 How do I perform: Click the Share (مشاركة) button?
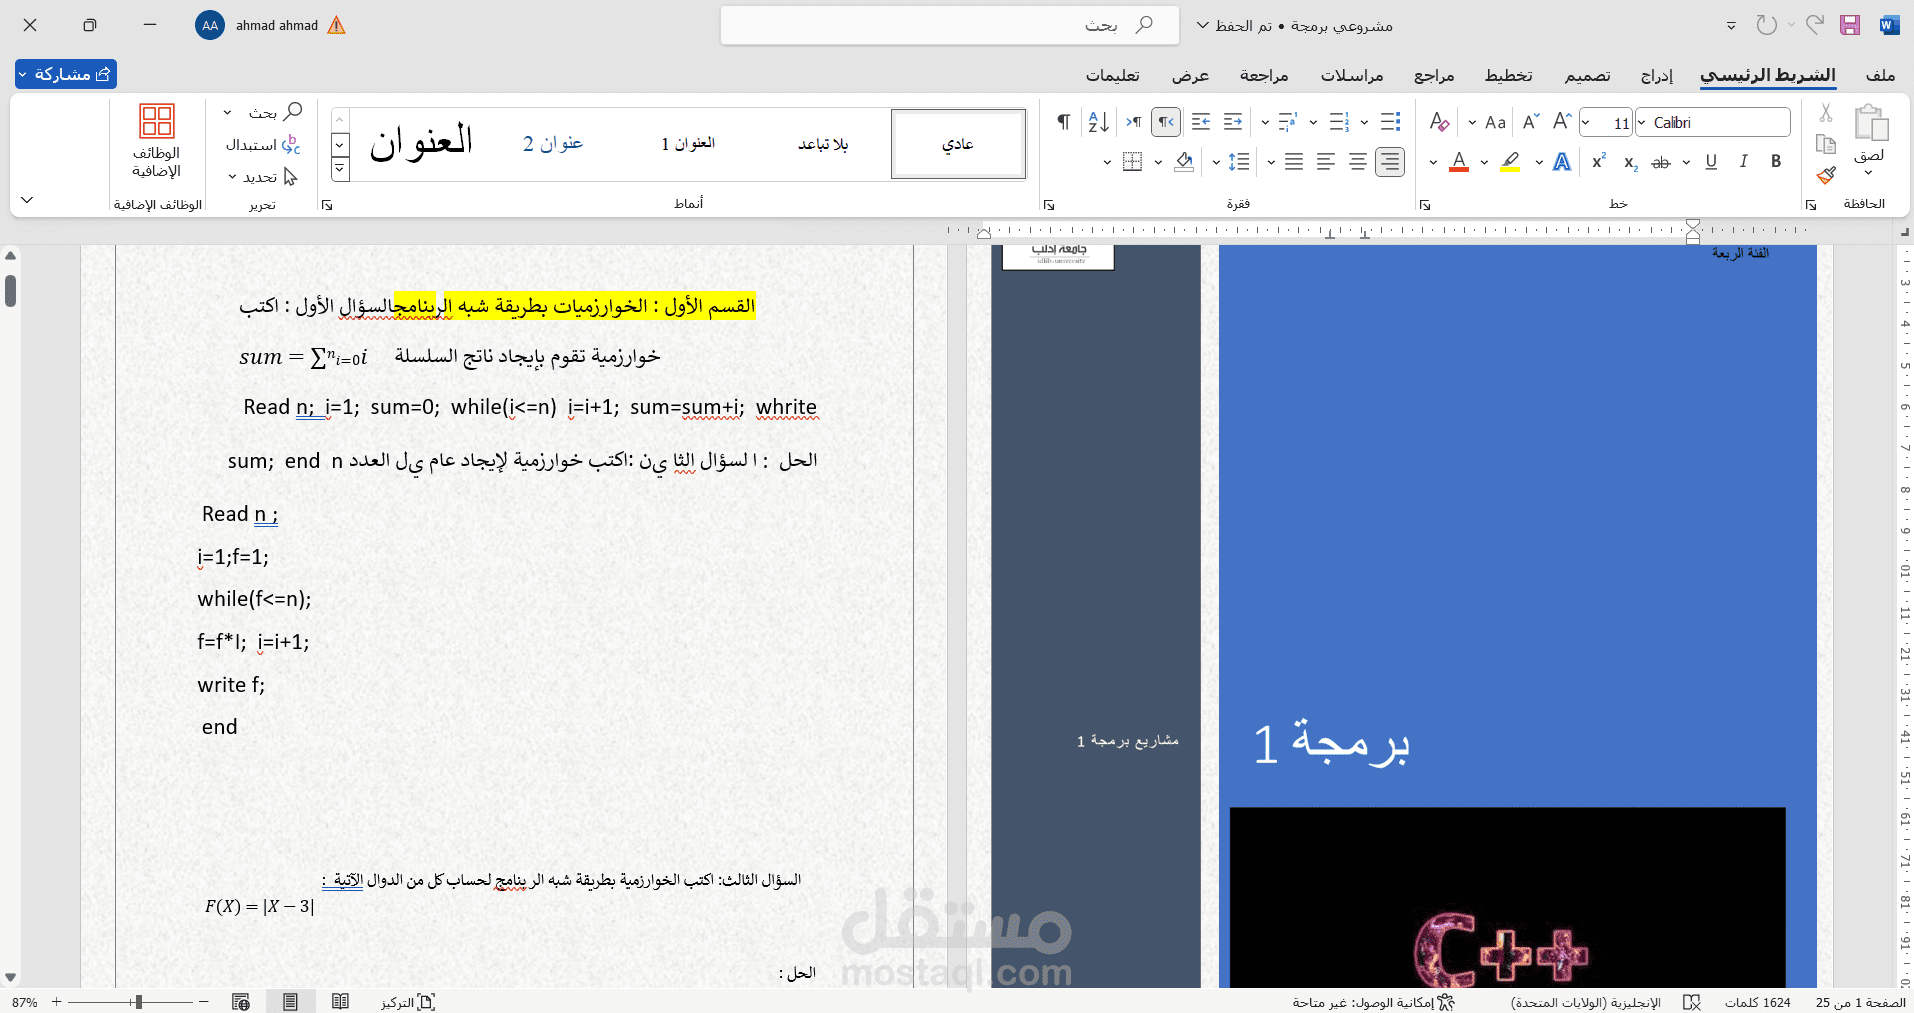[66, 74]
